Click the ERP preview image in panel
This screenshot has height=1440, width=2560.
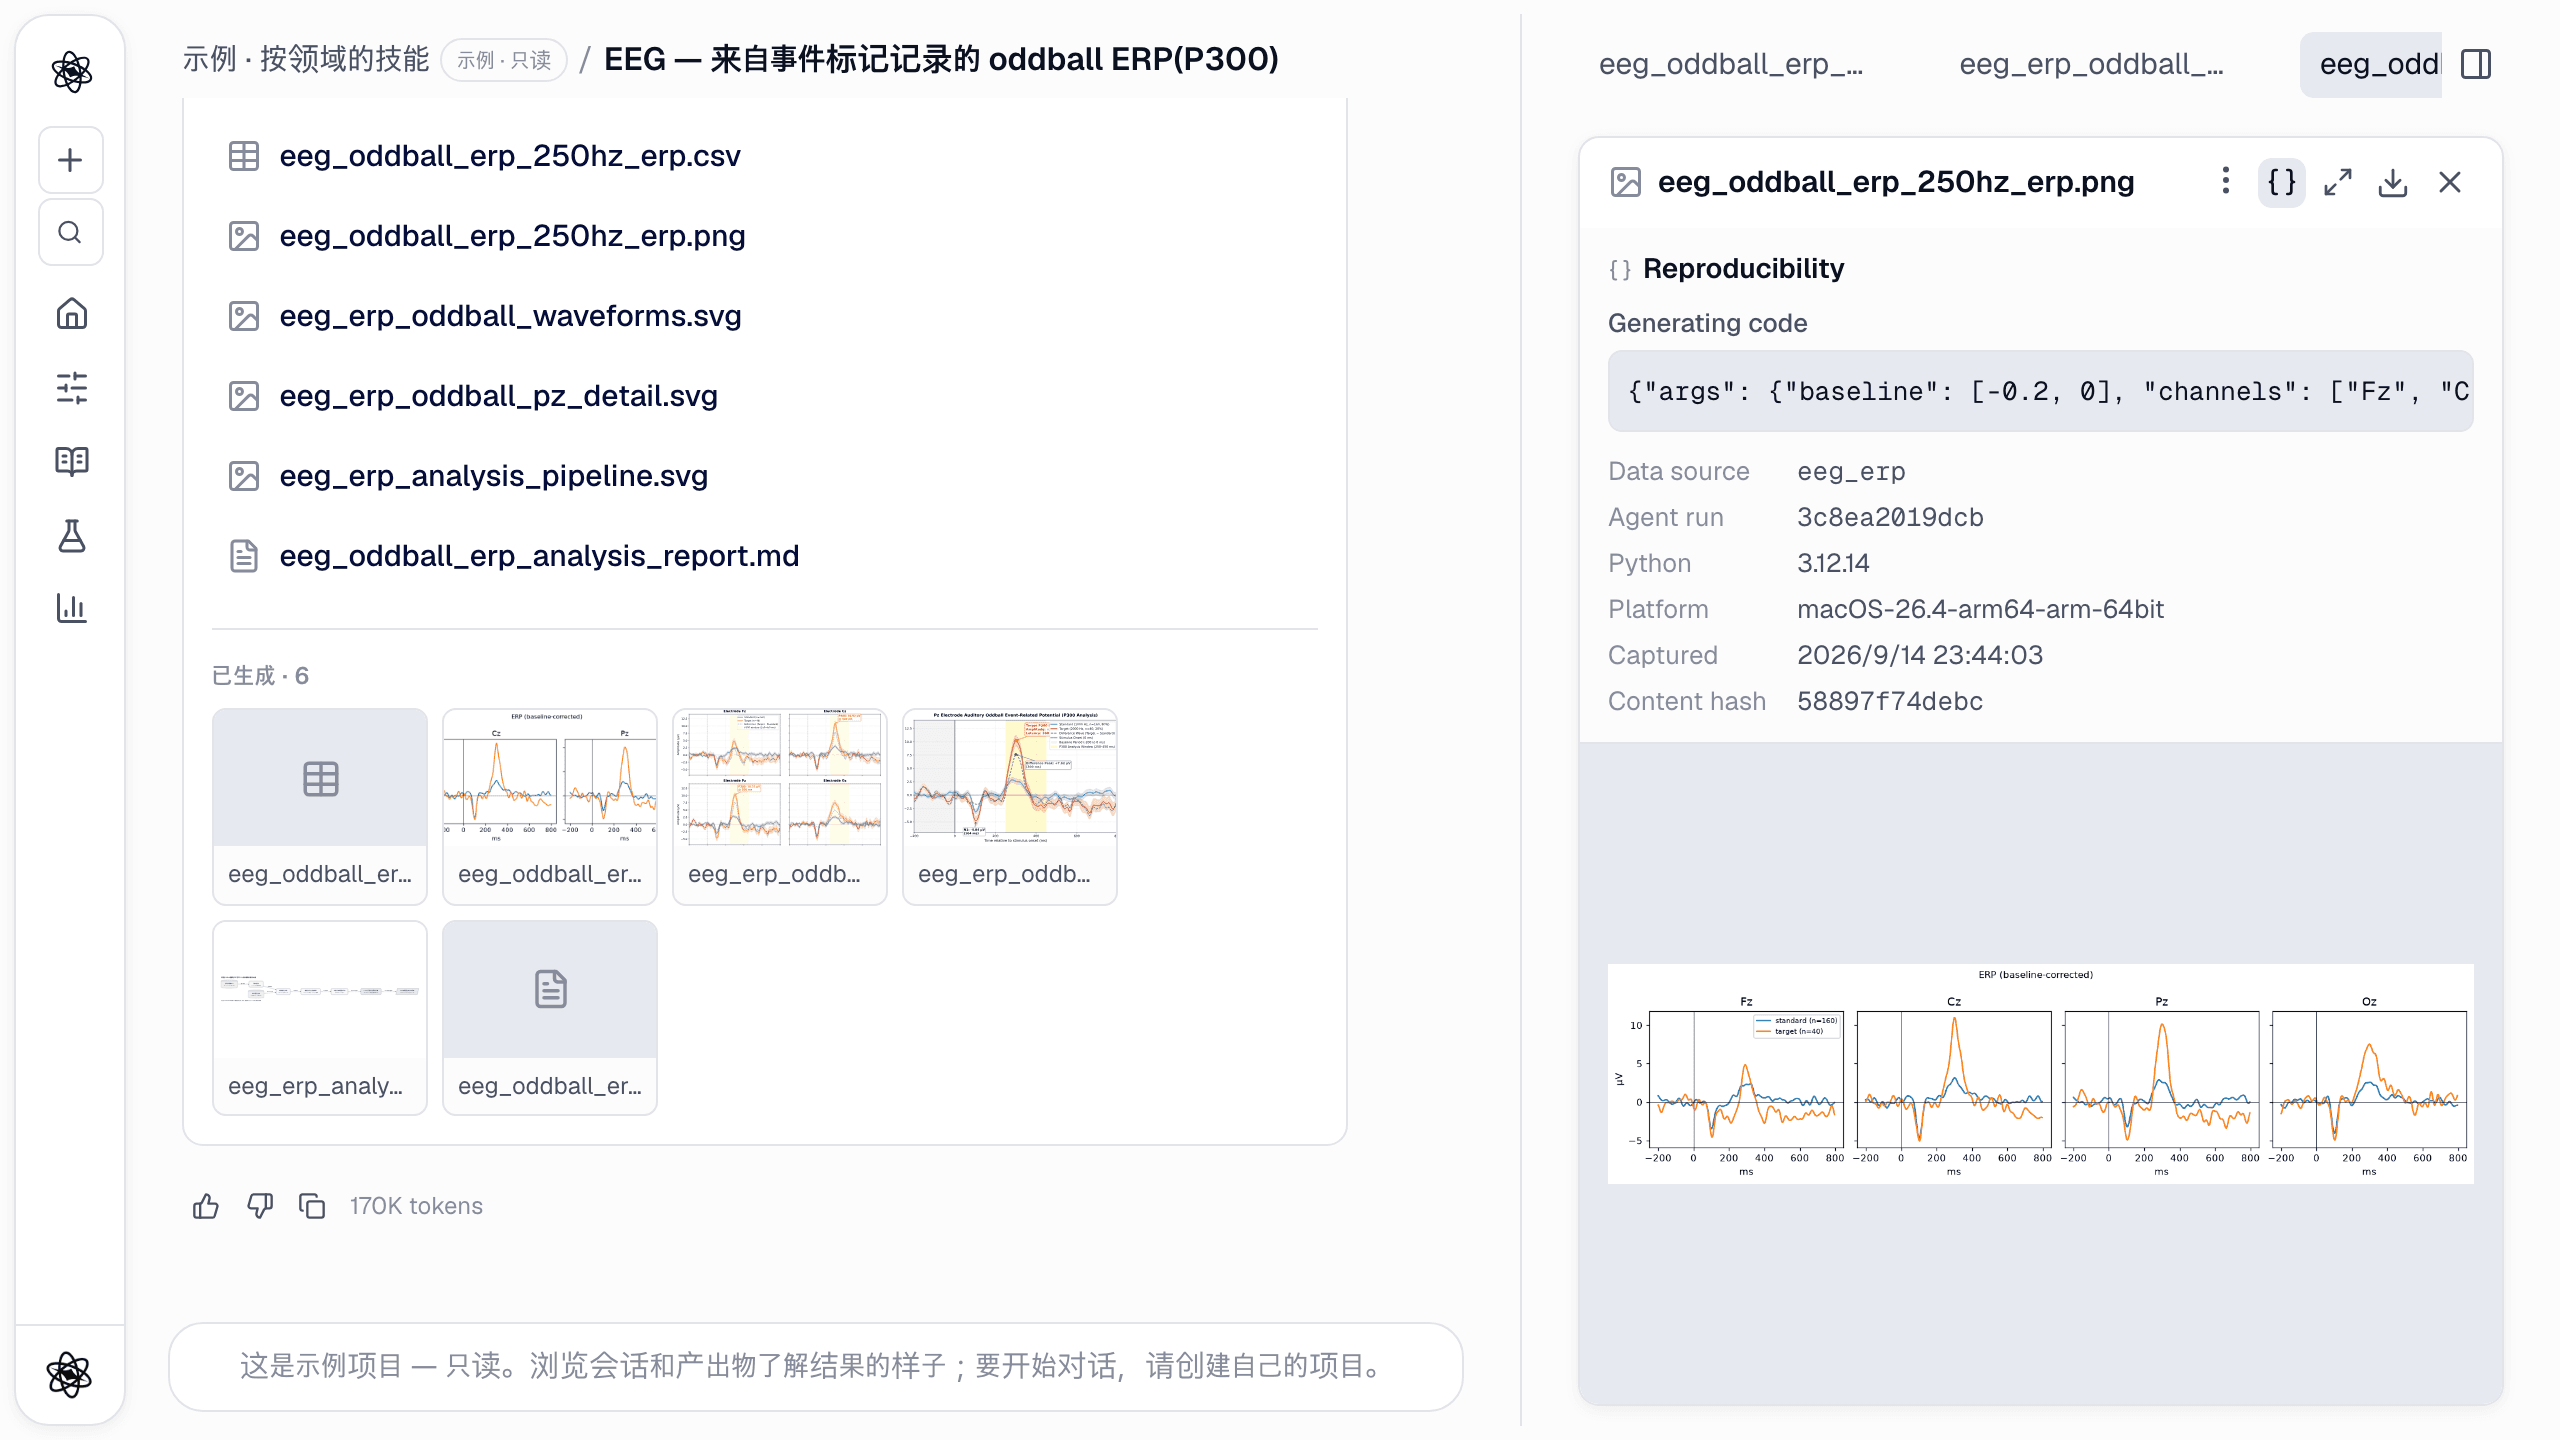click(x=2040, y=1073)
